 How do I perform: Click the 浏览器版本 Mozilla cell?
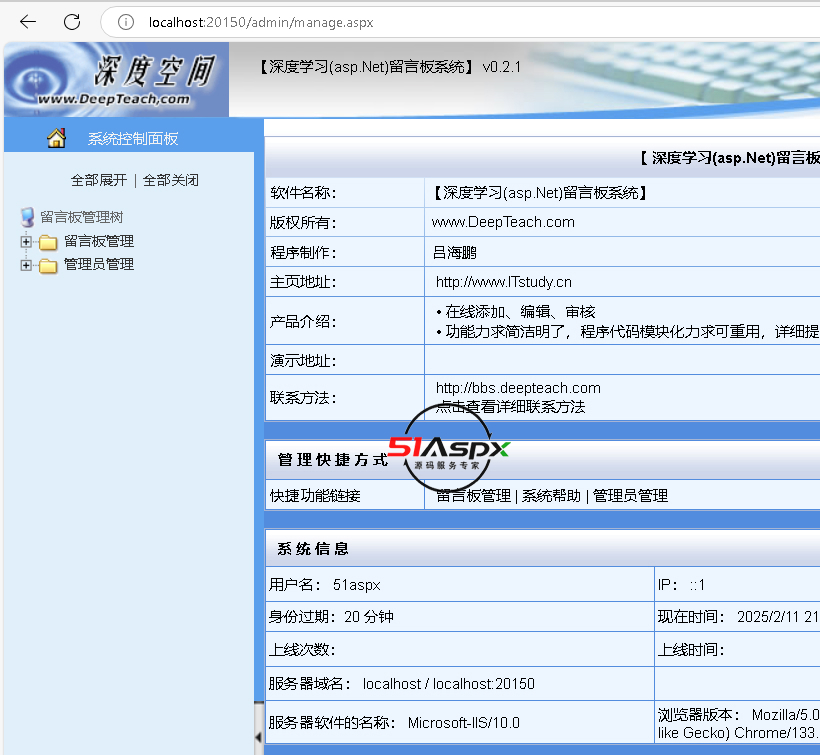[737, 723]
